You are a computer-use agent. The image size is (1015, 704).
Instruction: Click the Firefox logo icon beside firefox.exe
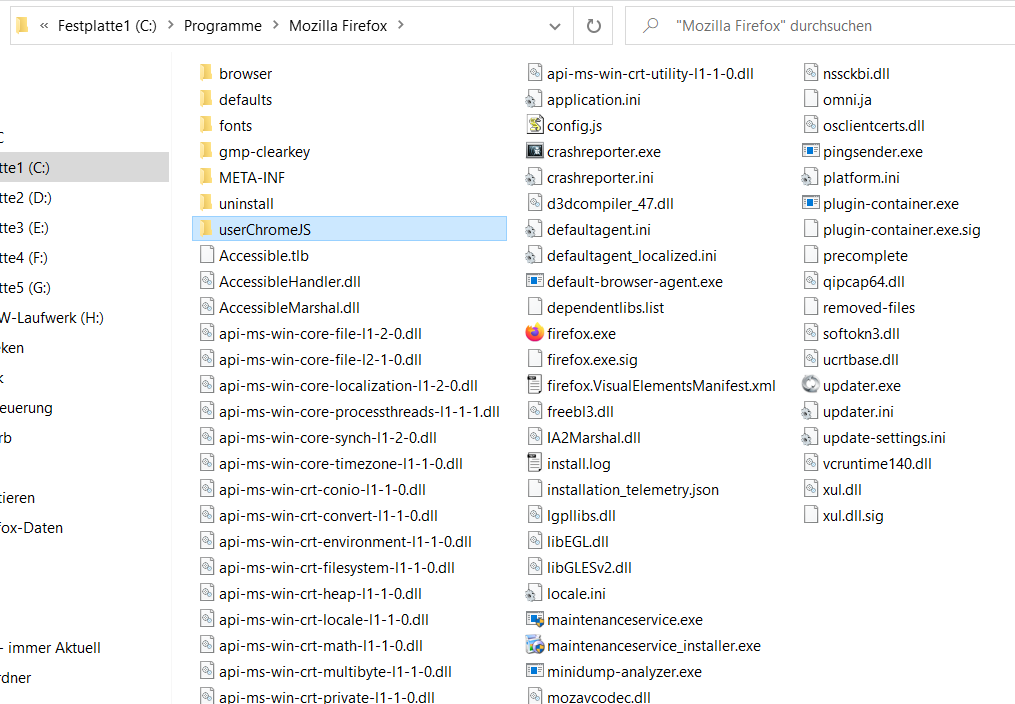[x=535, y=333]
